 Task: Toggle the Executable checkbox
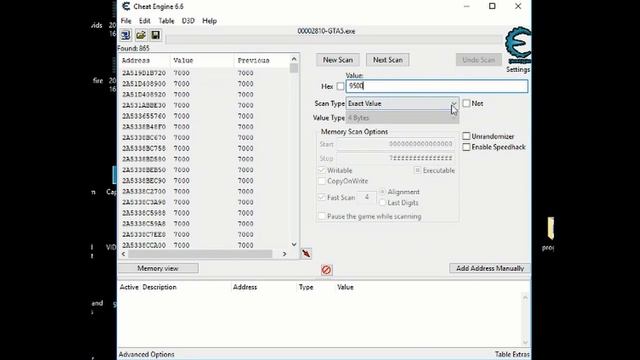click(x=418, y=170)
